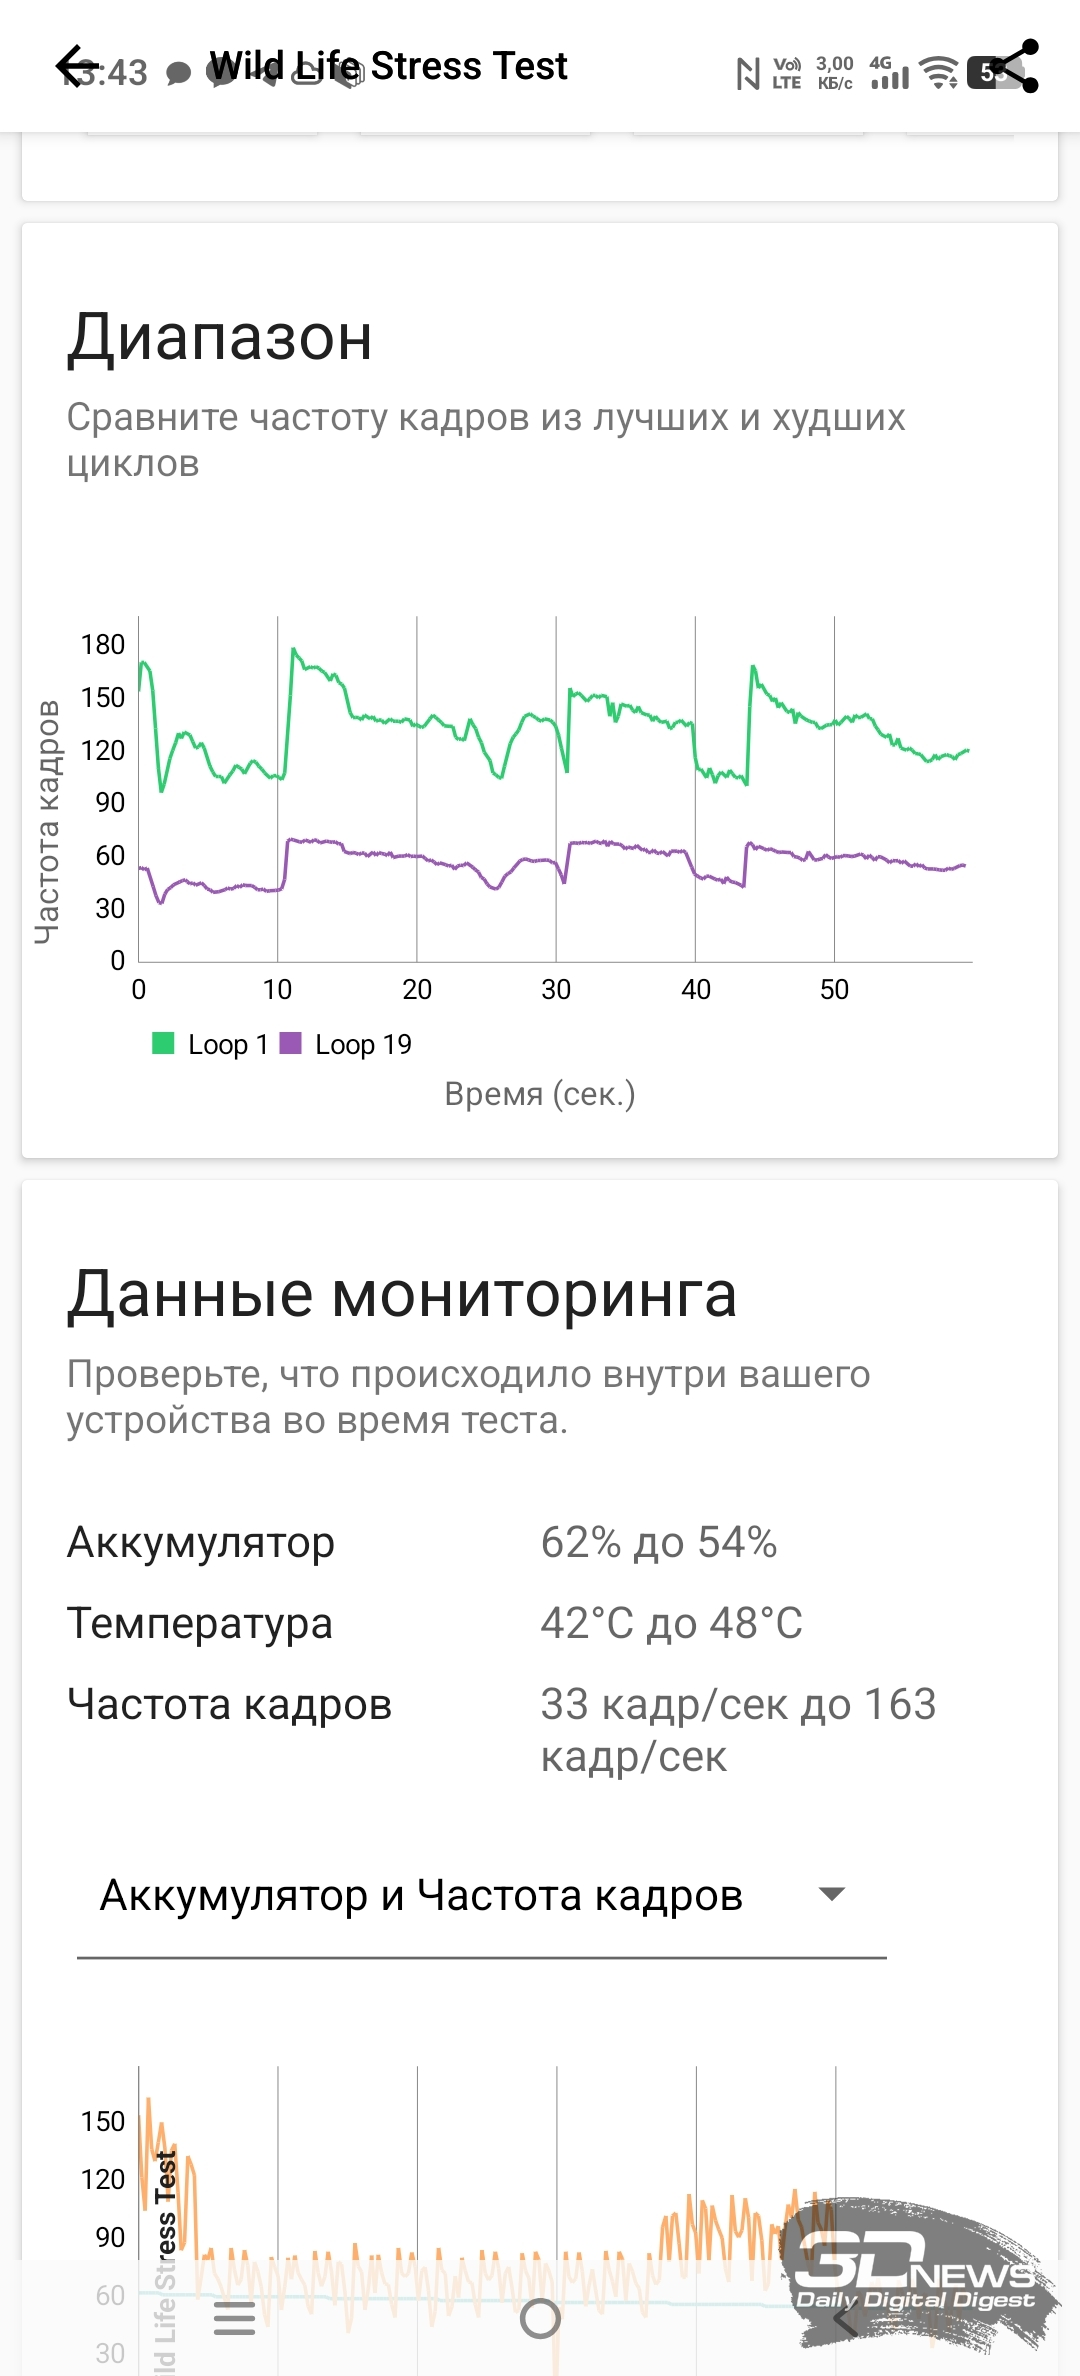Tap the back arrow in header
Image resolution: width=1080 pixels, height=2376 pixels.
78,66
